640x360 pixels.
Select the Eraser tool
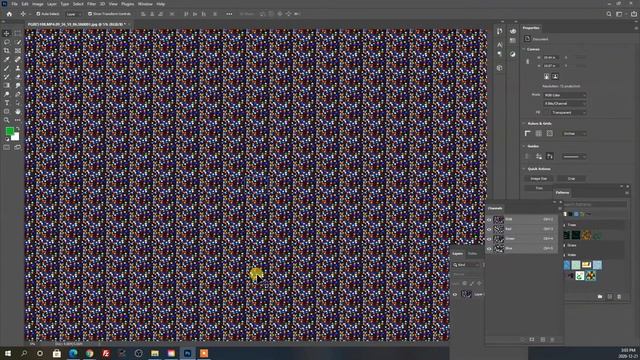tap(18, 77)
